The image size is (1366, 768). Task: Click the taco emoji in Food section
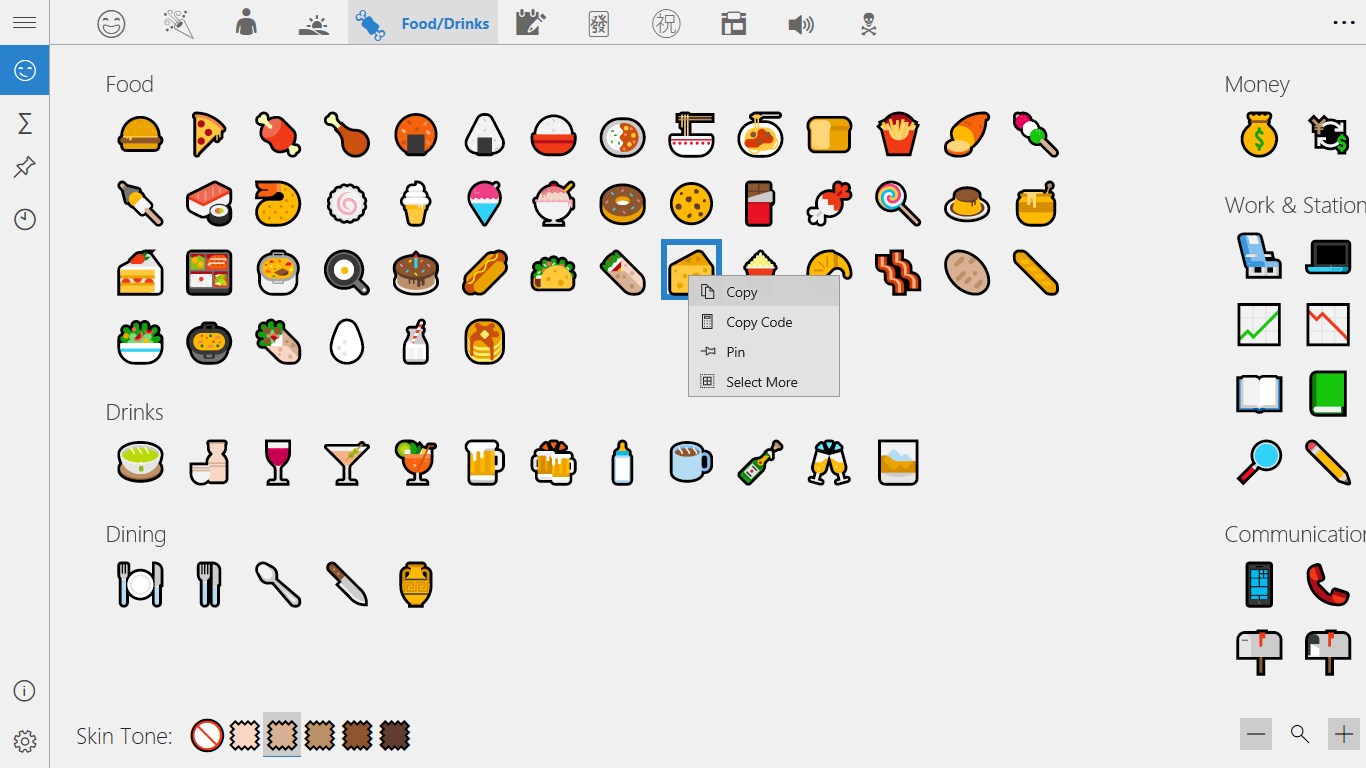tap(553, 272)
